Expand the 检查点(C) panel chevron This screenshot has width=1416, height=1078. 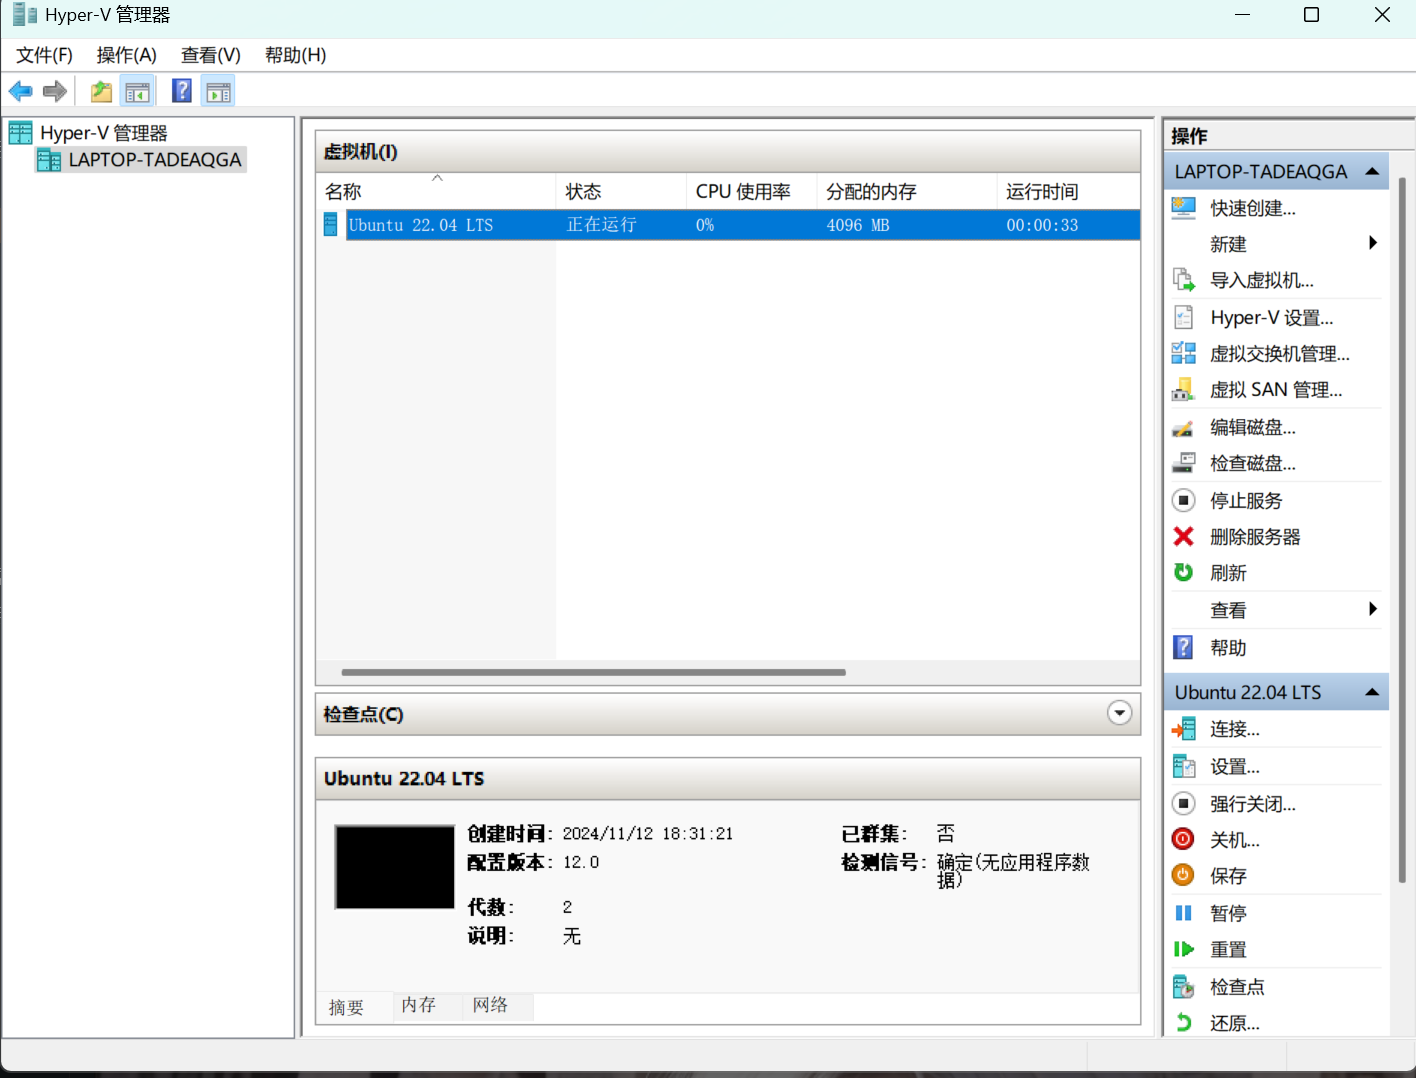point(1119,713)
